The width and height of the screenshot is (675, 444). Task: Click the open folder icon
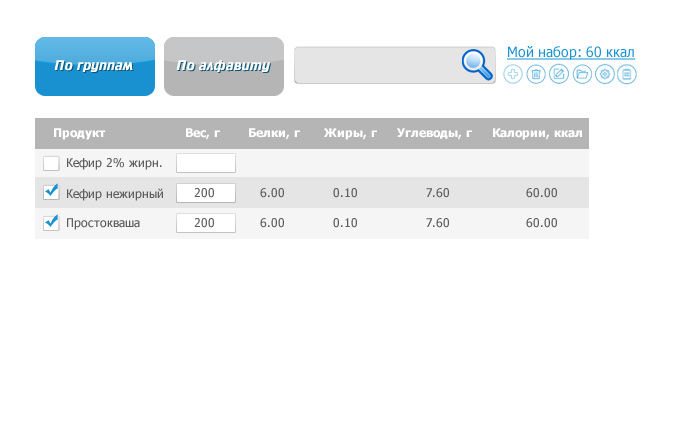tap(582, 74)
